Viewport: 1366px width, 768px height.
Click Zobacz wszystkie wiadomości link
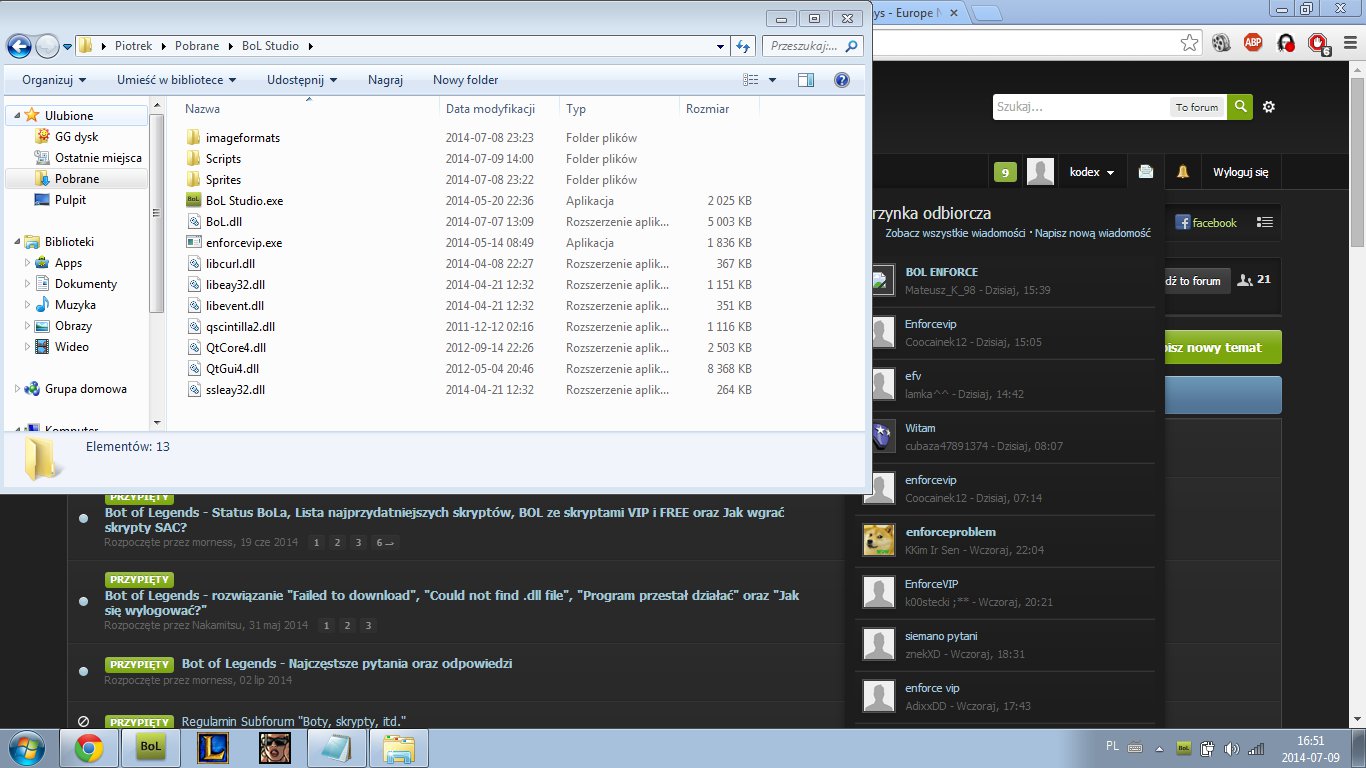pos(955,233)
